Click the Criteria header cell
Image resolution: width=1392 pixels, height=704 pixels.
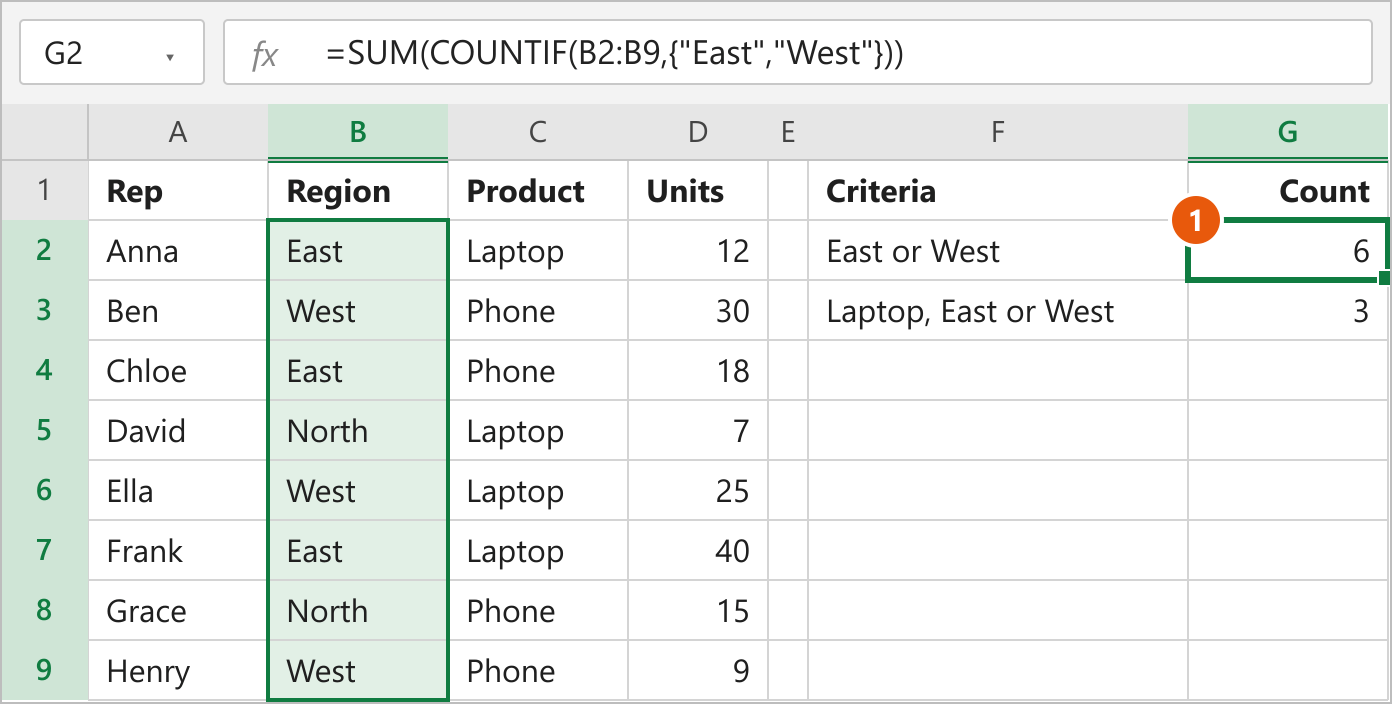[998, 190]
